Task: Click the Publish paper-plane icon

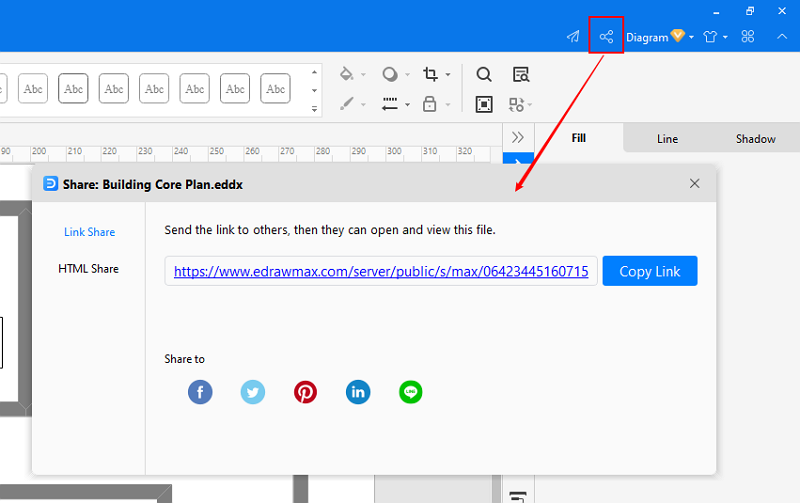Action: pos(573,36)
